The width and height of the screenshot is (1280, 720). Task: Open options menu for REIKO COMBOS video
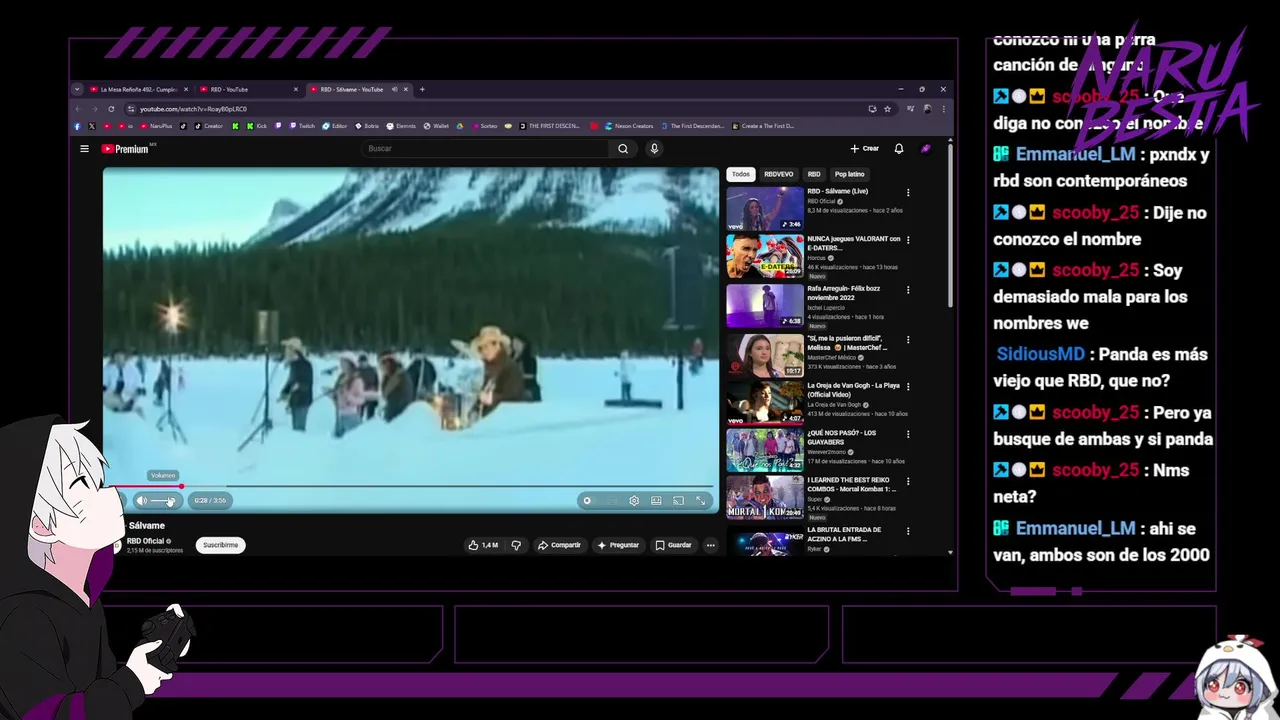click(908, 483)
